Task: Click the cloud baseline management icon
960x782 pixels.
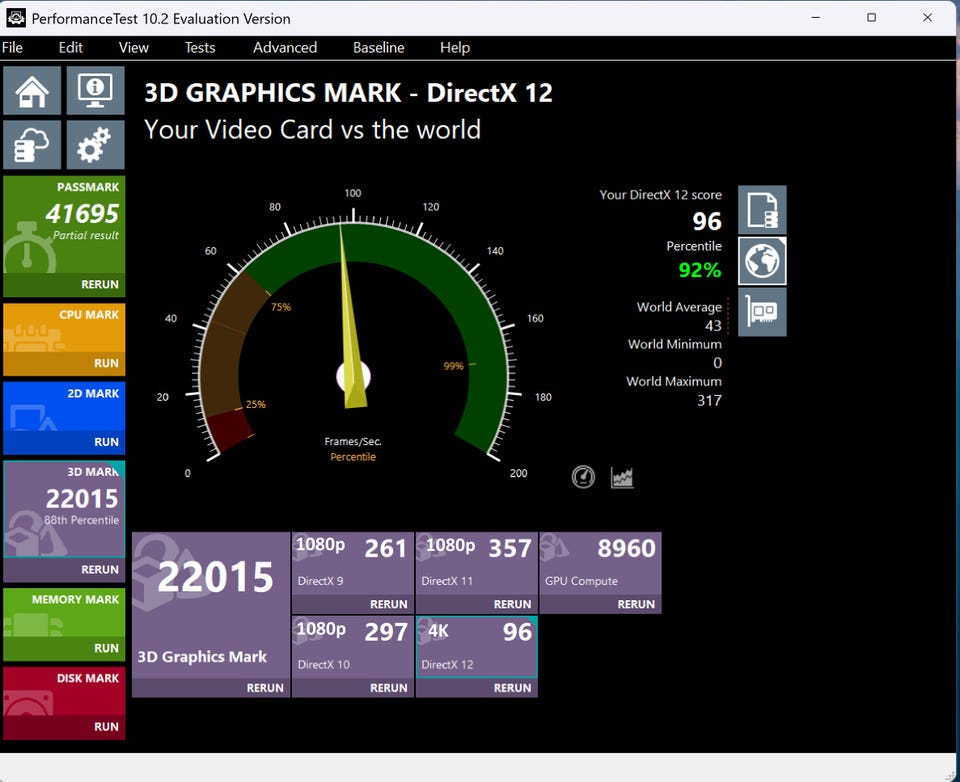Action: 32,145
